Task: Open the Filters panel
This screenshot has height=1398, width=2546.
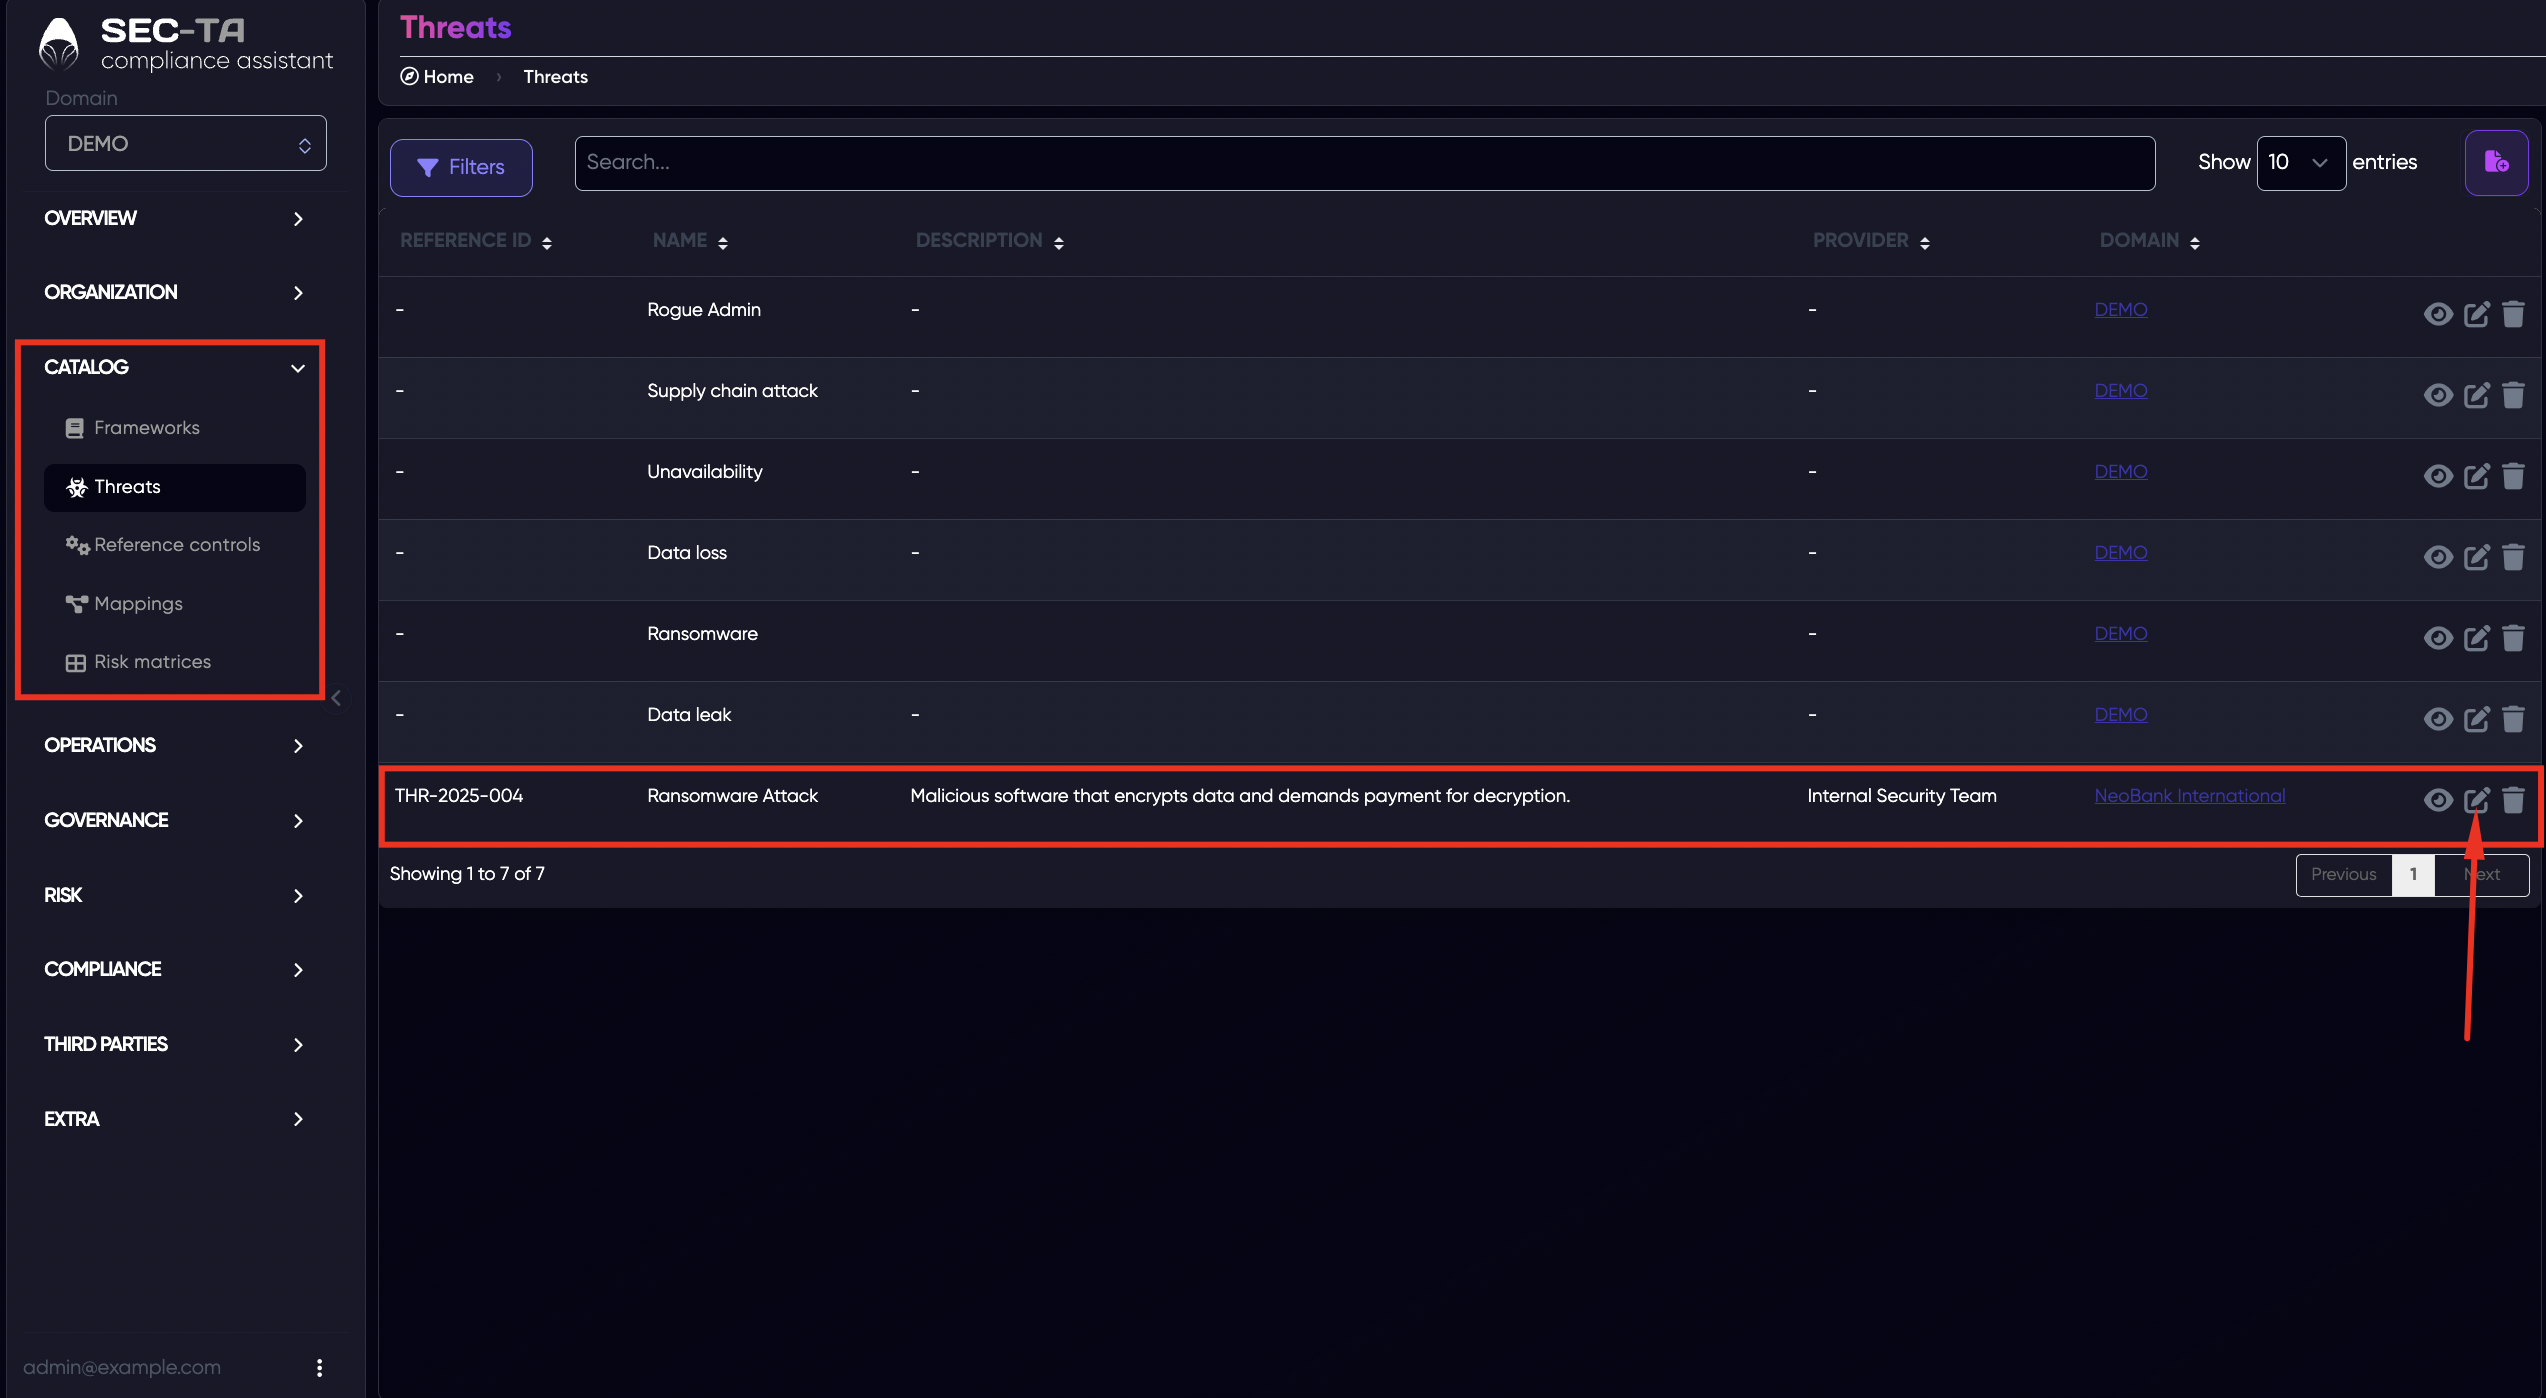Action: pyautogui.click(x=461, y=167)
